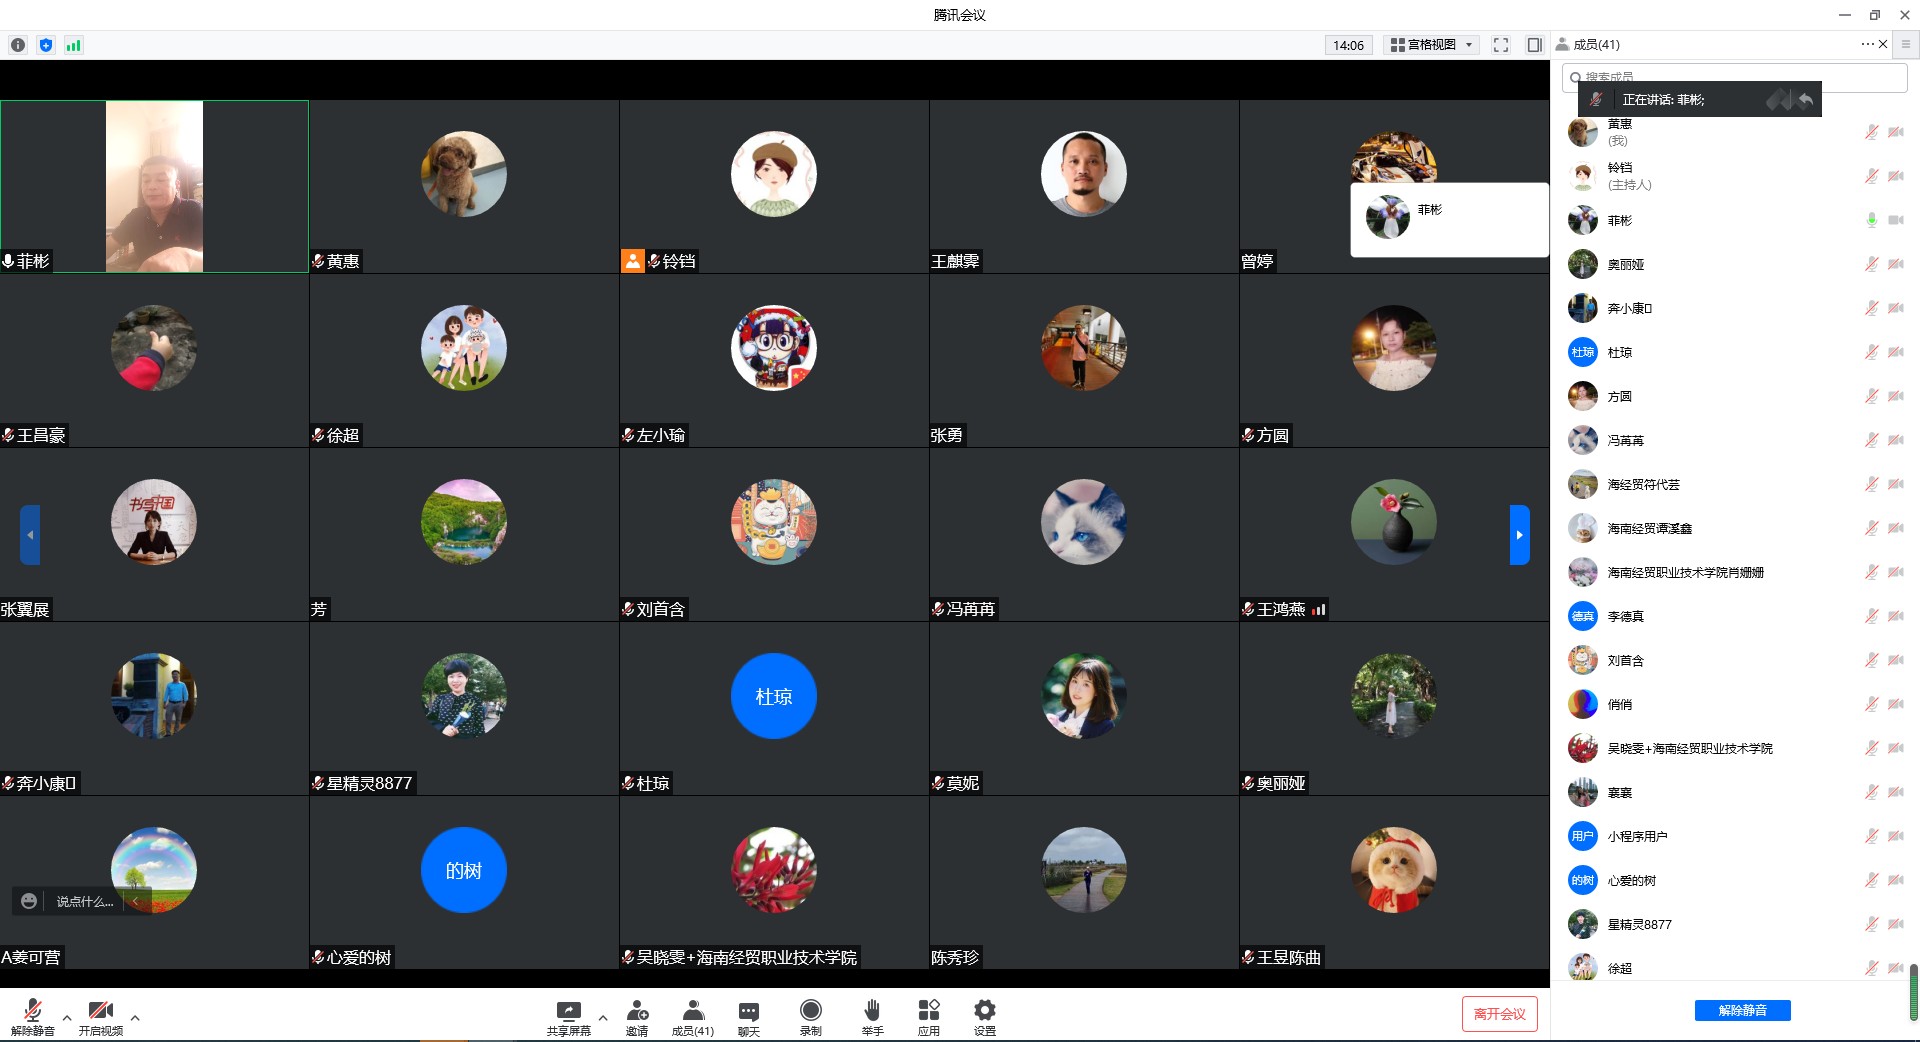Open meeting settings (设置) gear
The height and width of the screenshot is (1042, 1920).
pyautogui.click(x=985, y=1015)
